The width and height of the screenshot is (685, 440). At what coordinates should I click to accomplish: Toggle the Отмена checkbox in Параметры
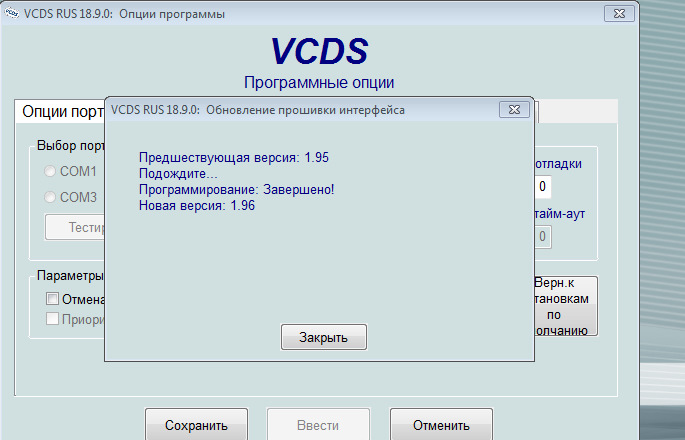[x=52, y=299]
